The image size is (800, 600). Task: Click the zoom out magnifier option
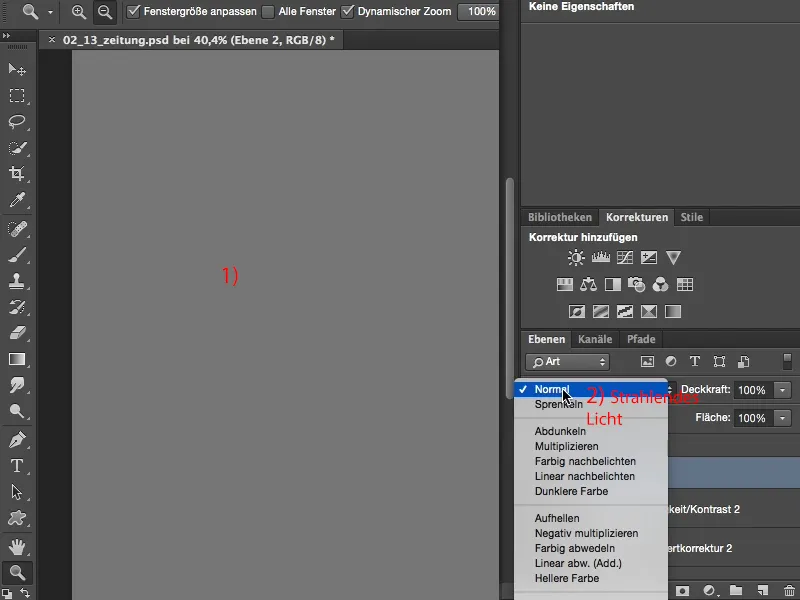[105, 11]
